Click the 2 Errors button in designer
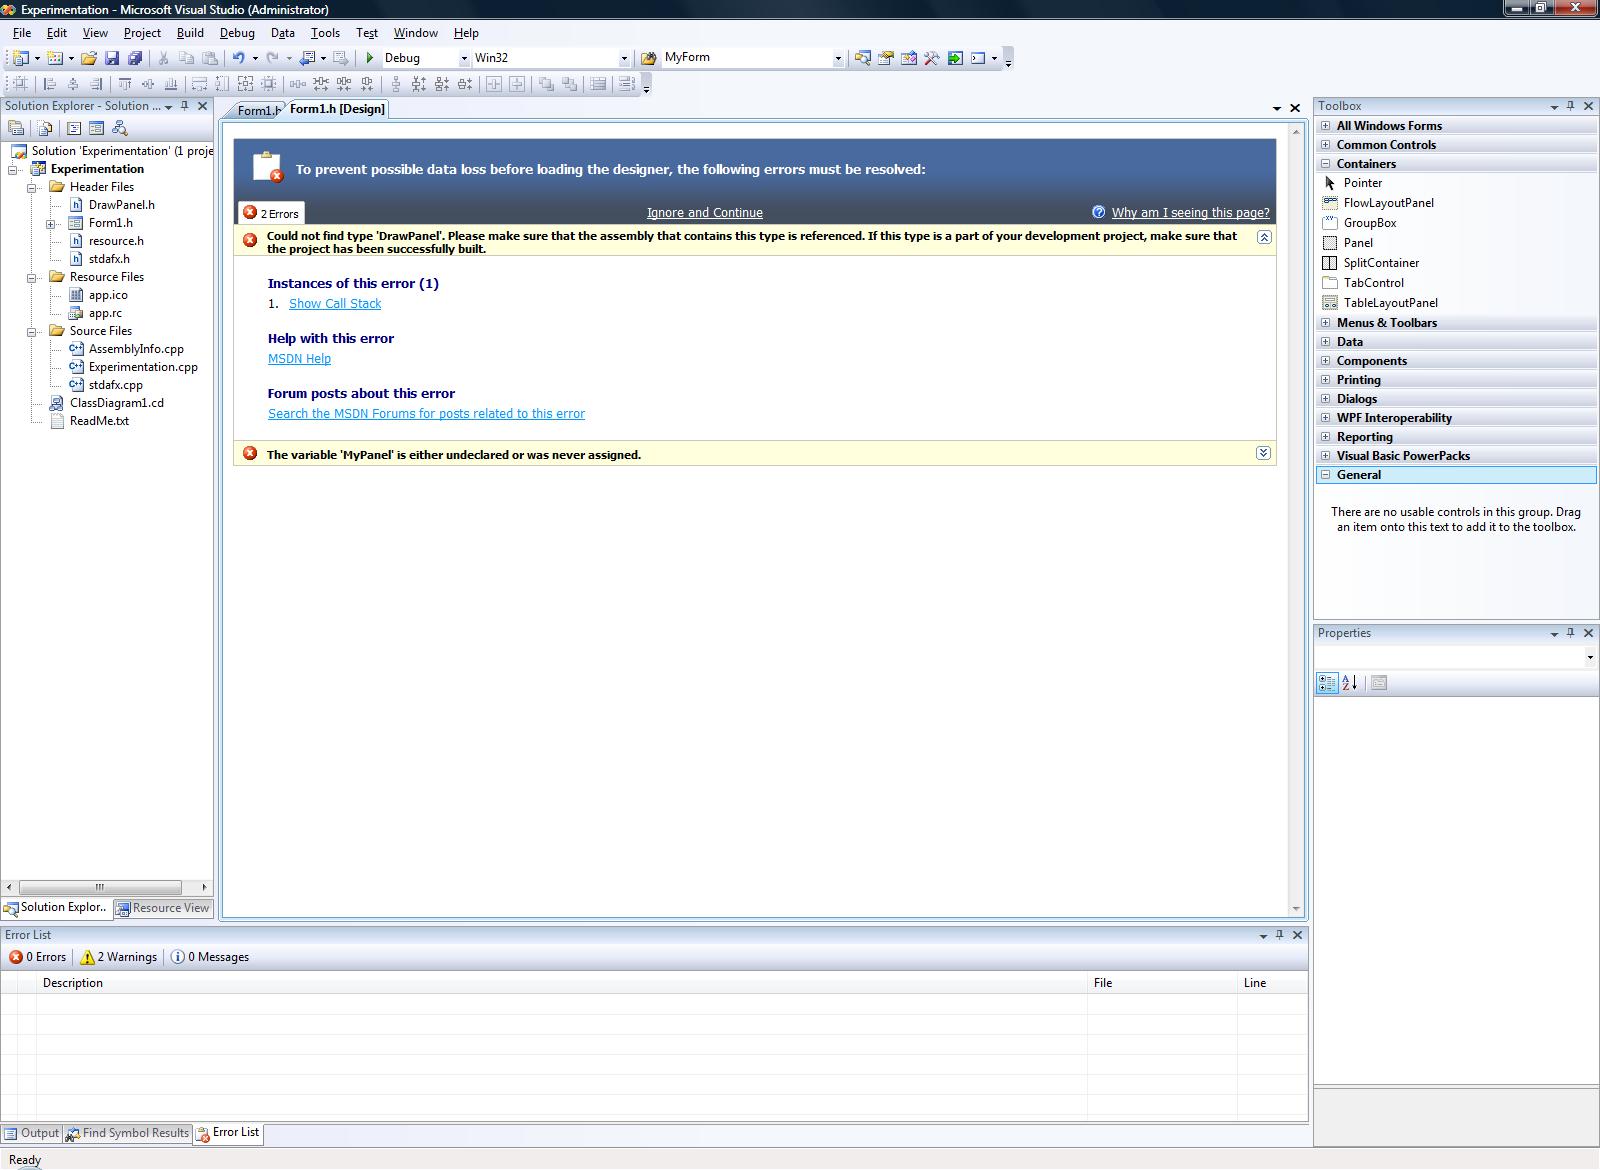This screenshot has width=1600, height=1170. pos(271,213)
